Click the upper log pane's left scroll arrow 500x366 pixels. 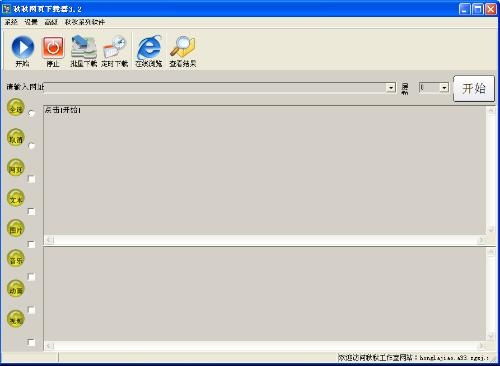49,240
